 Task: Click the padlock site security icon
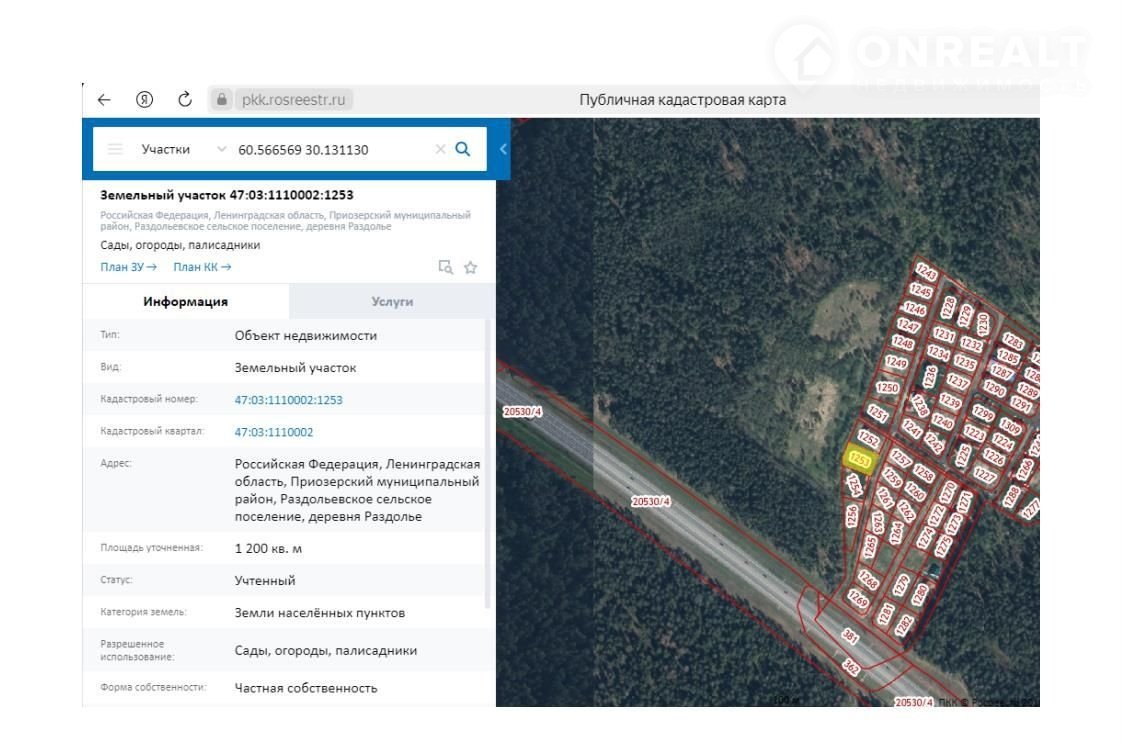(x=222, y=100)
